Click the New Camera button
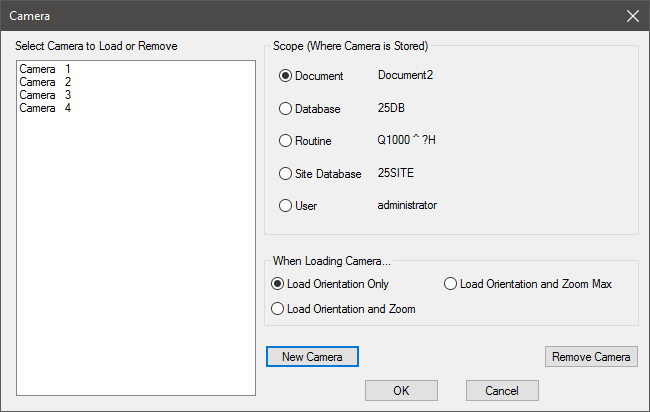This screenshot has width=650, height=412. 312,357
